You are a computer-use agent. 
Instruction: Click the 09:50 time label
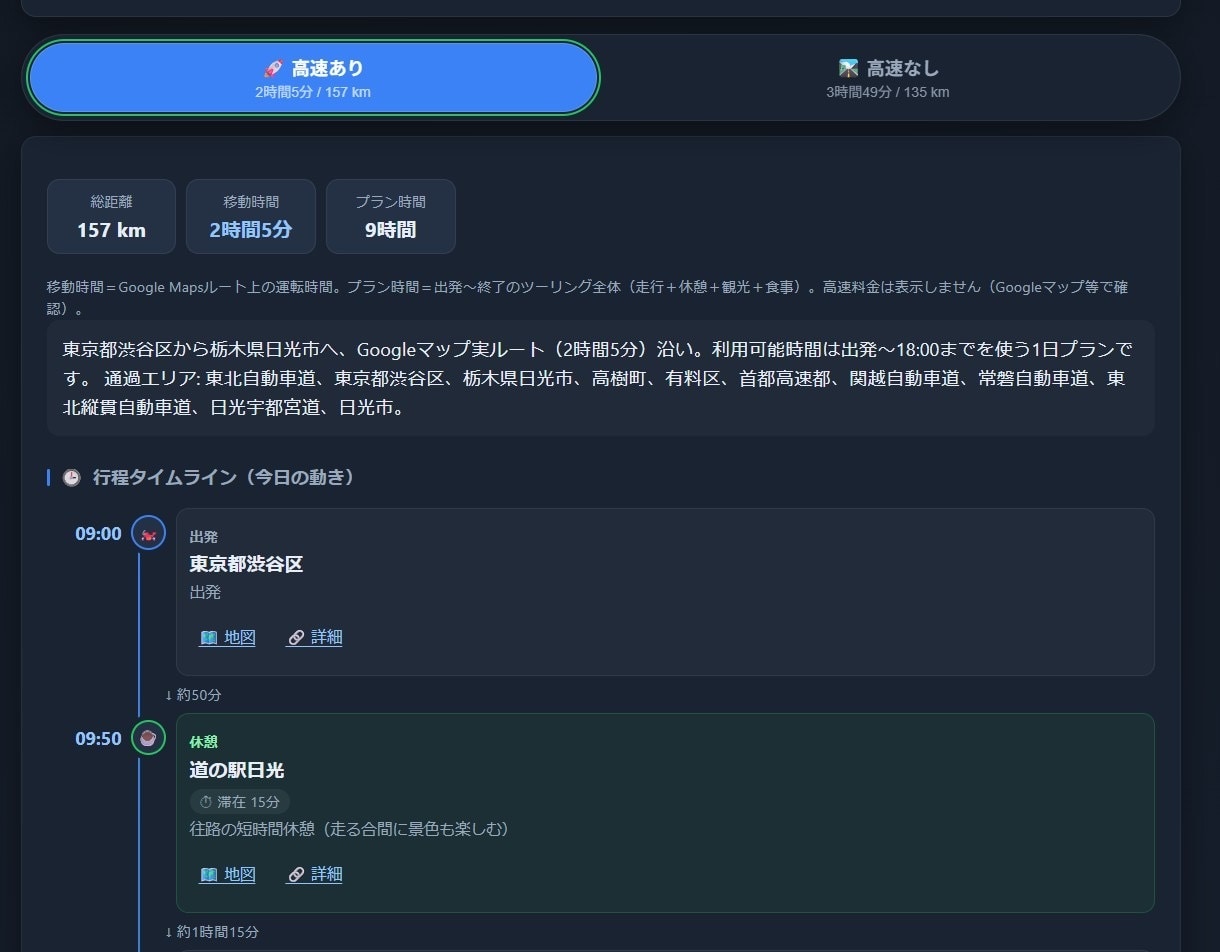[x=98, y=739]
